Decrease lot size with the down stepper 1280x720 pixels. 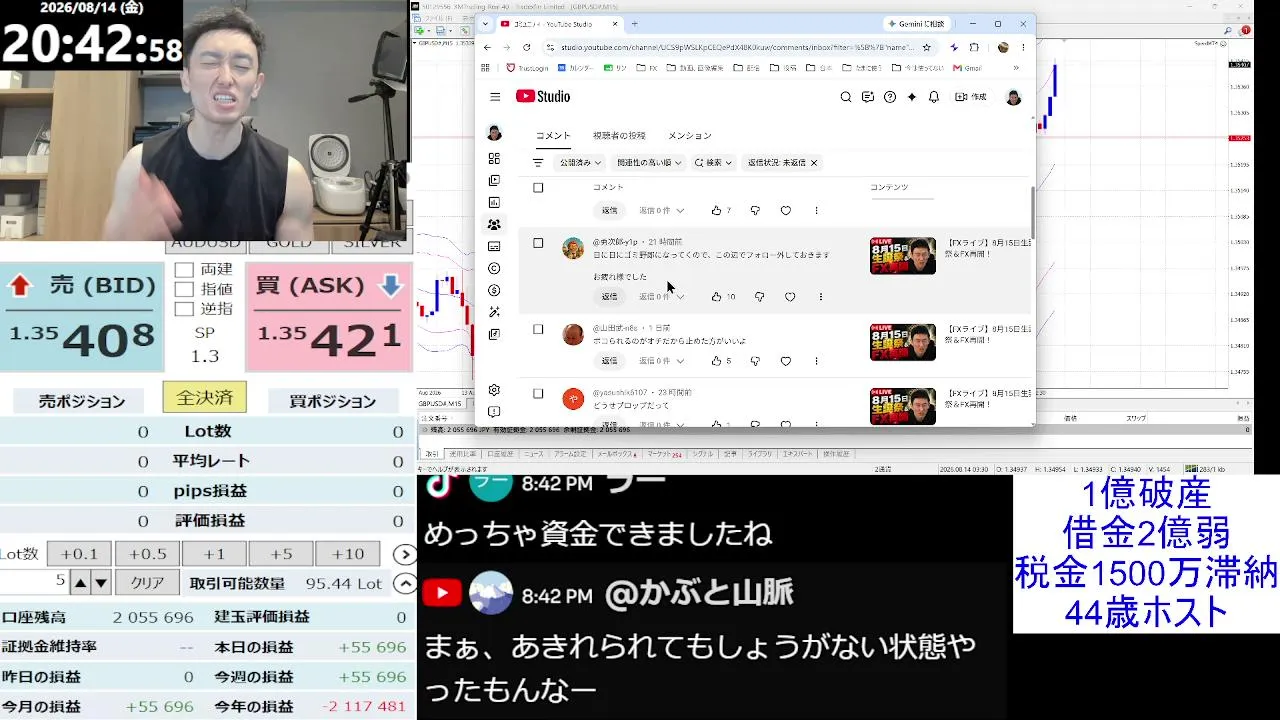(x=101, y=583)
